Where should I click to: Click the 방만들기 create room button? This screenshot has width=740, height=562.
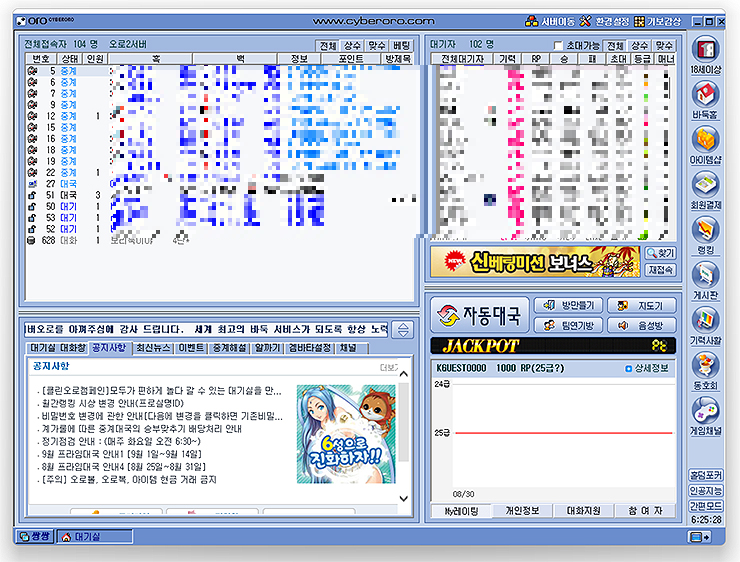(x=568, y=306)
